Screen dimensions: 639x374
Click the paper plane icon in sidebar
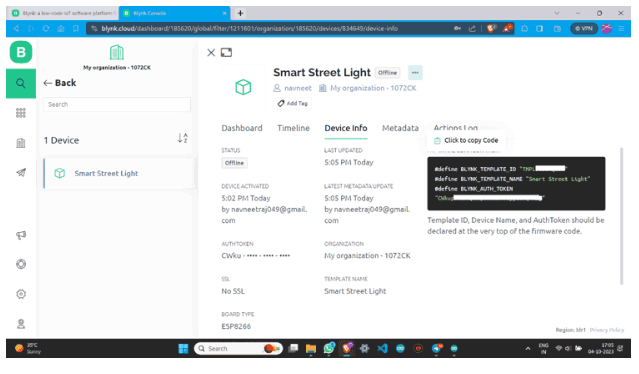[x=21, y=173]
